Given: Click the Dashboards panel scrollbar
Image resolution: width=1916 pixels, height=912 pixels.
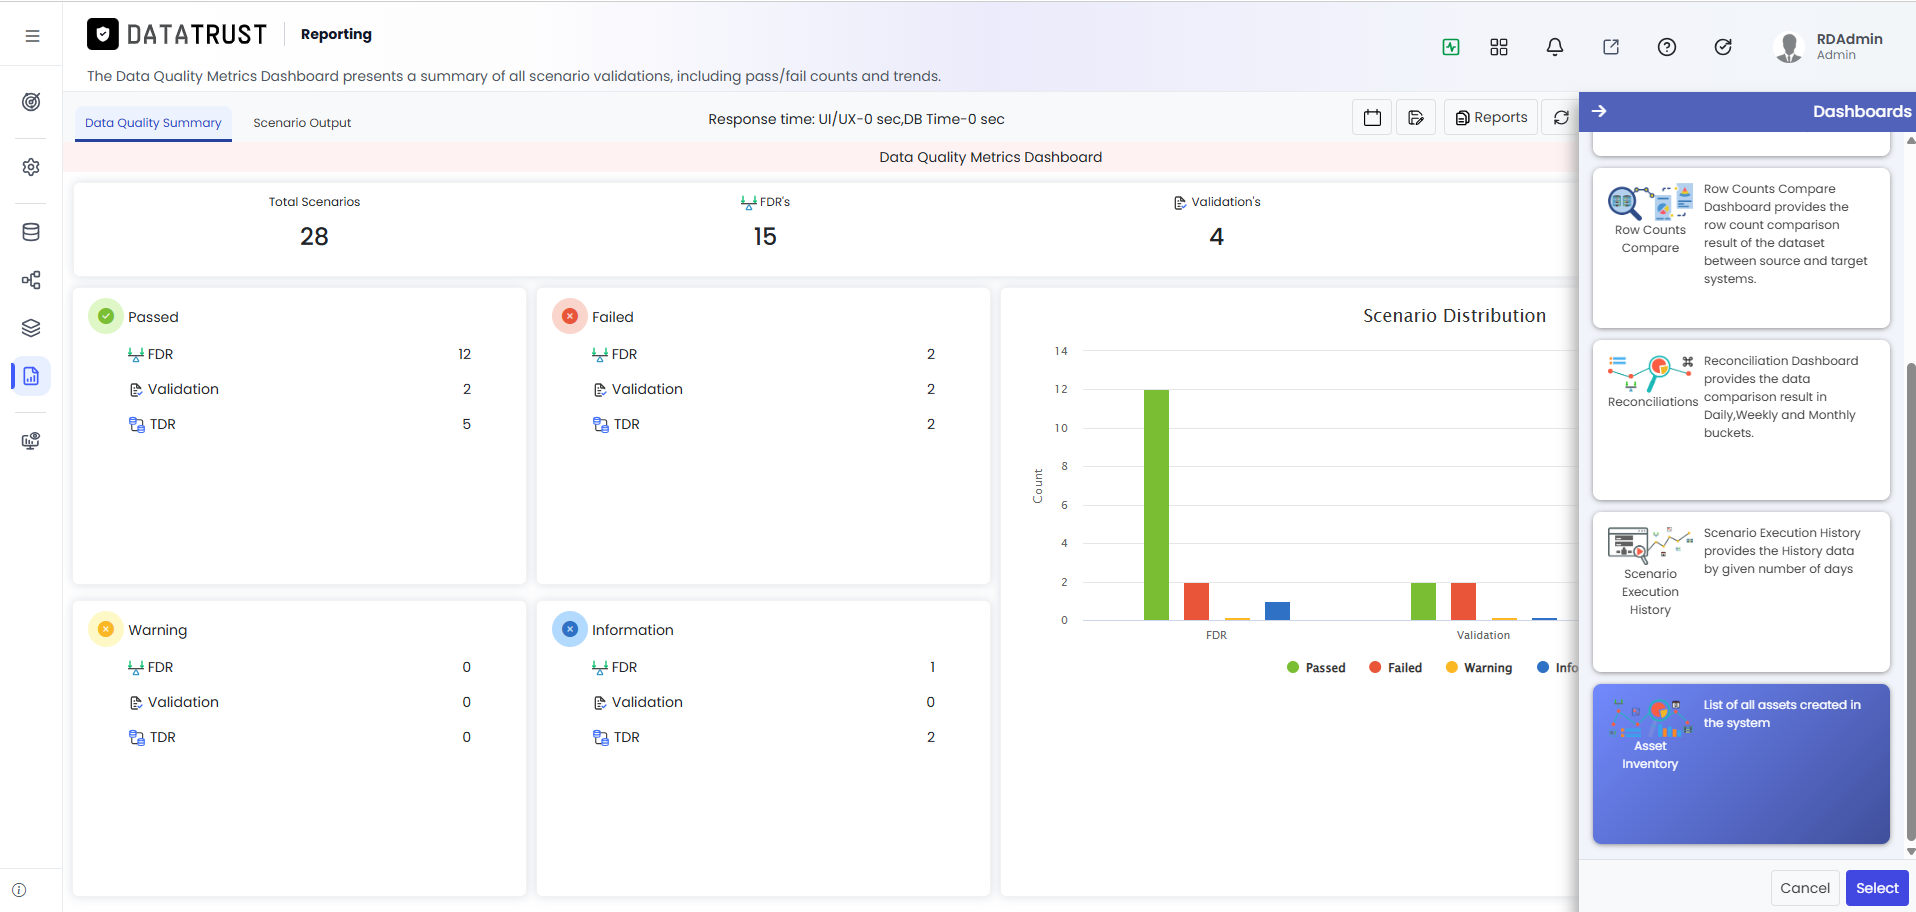Looking at the screenshot, I should [x=1911, y=600].
